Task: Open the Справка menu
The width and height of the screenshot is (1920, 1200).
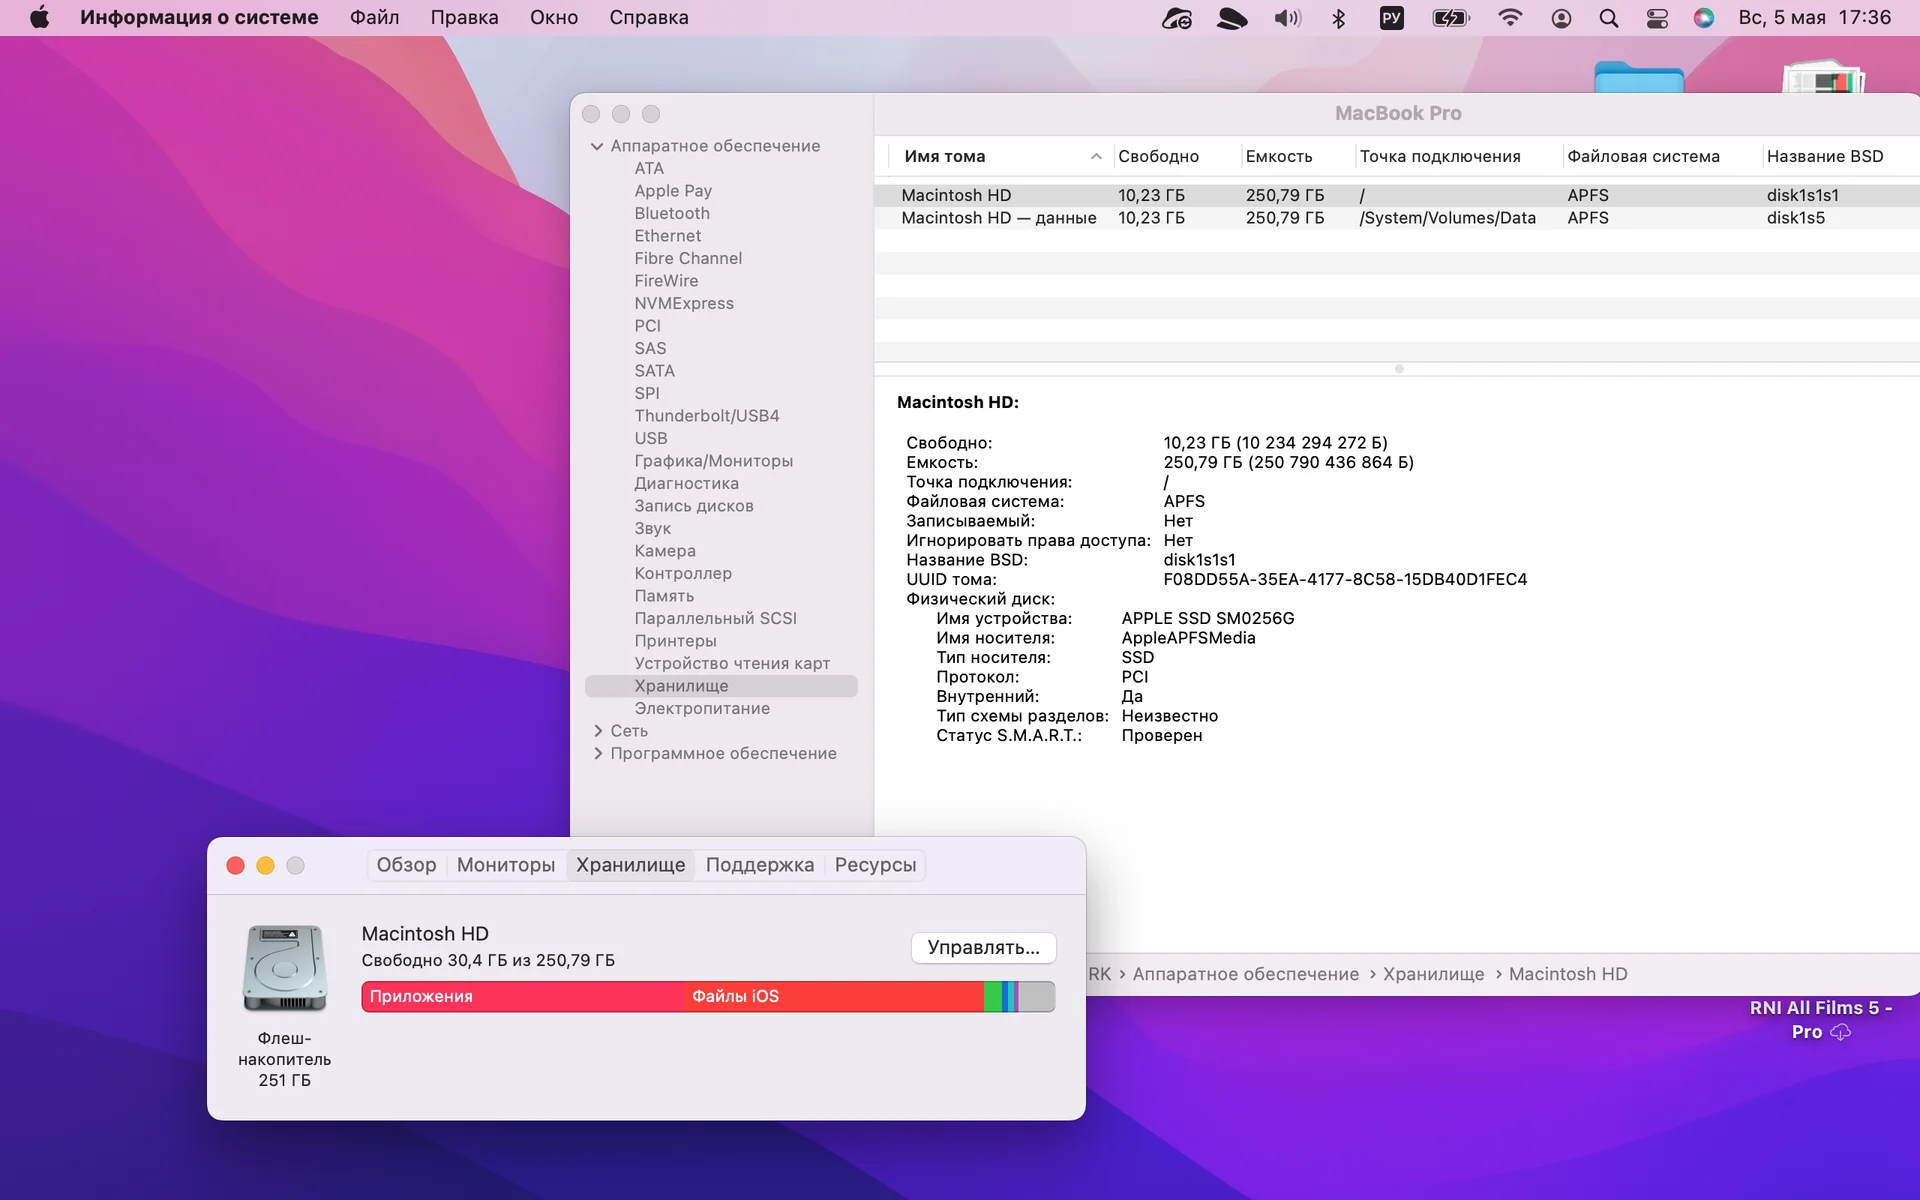Action: click(x=649, y=18)
